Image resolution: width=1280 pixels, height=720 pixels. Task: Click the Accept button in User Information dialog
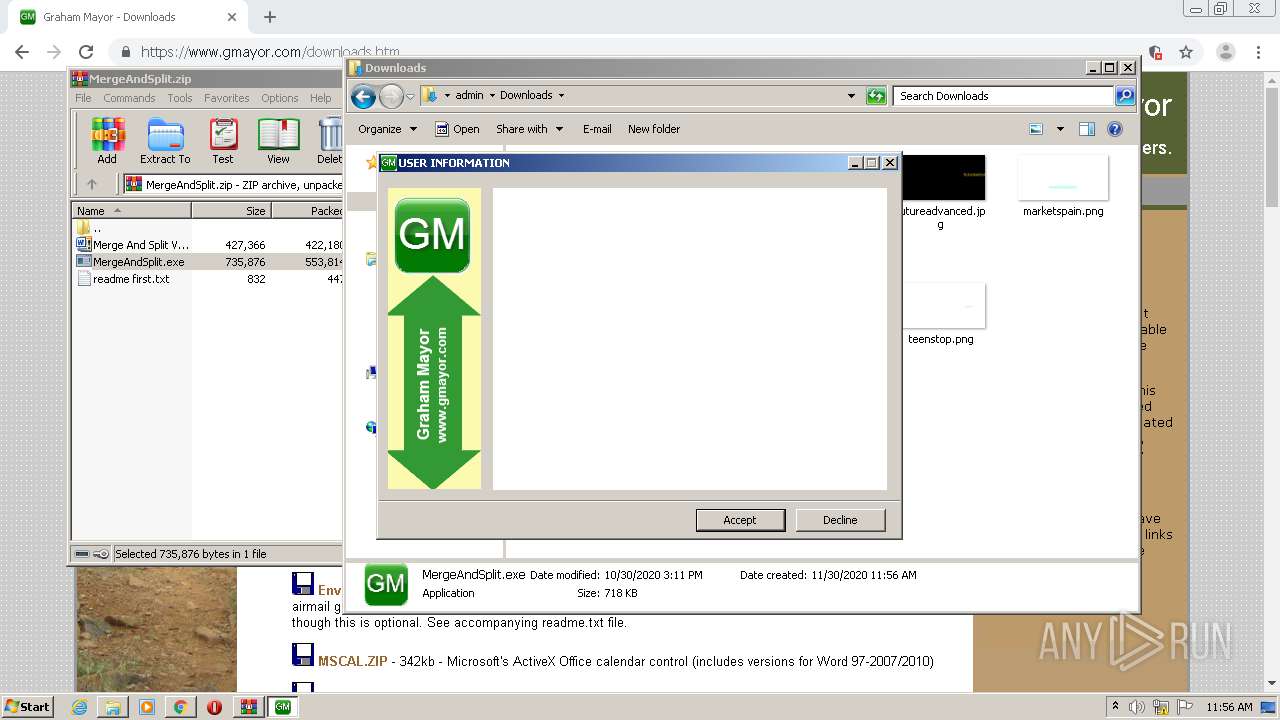coord(740,520)
